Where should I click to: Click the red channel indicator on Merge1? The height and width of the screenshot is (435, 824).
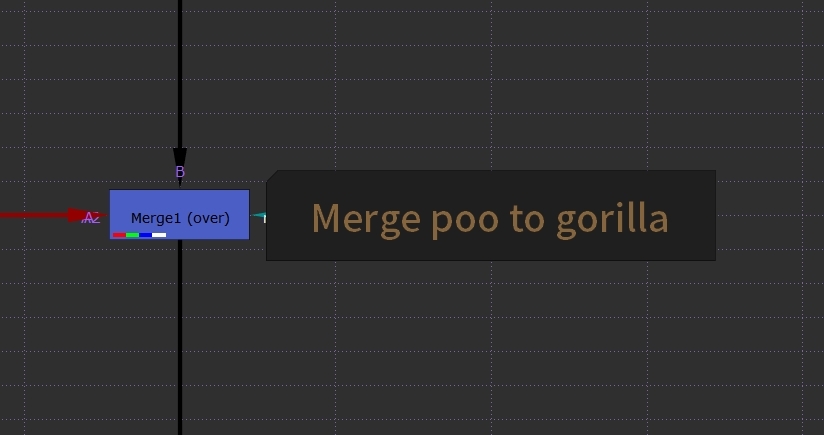point(119,235)
